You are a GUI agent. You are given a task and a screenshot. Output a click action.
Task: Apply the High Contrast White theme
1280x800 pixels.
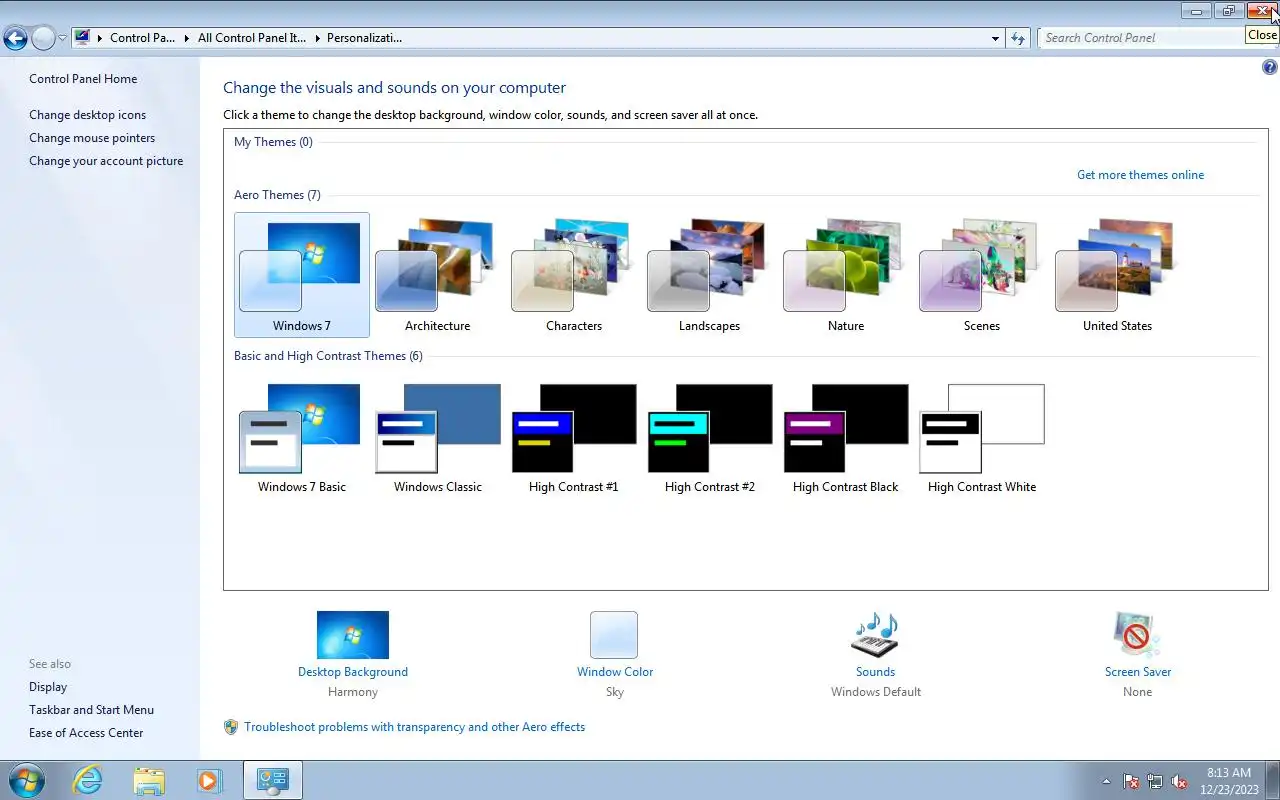pyautogui.click(x=981, y=437)
